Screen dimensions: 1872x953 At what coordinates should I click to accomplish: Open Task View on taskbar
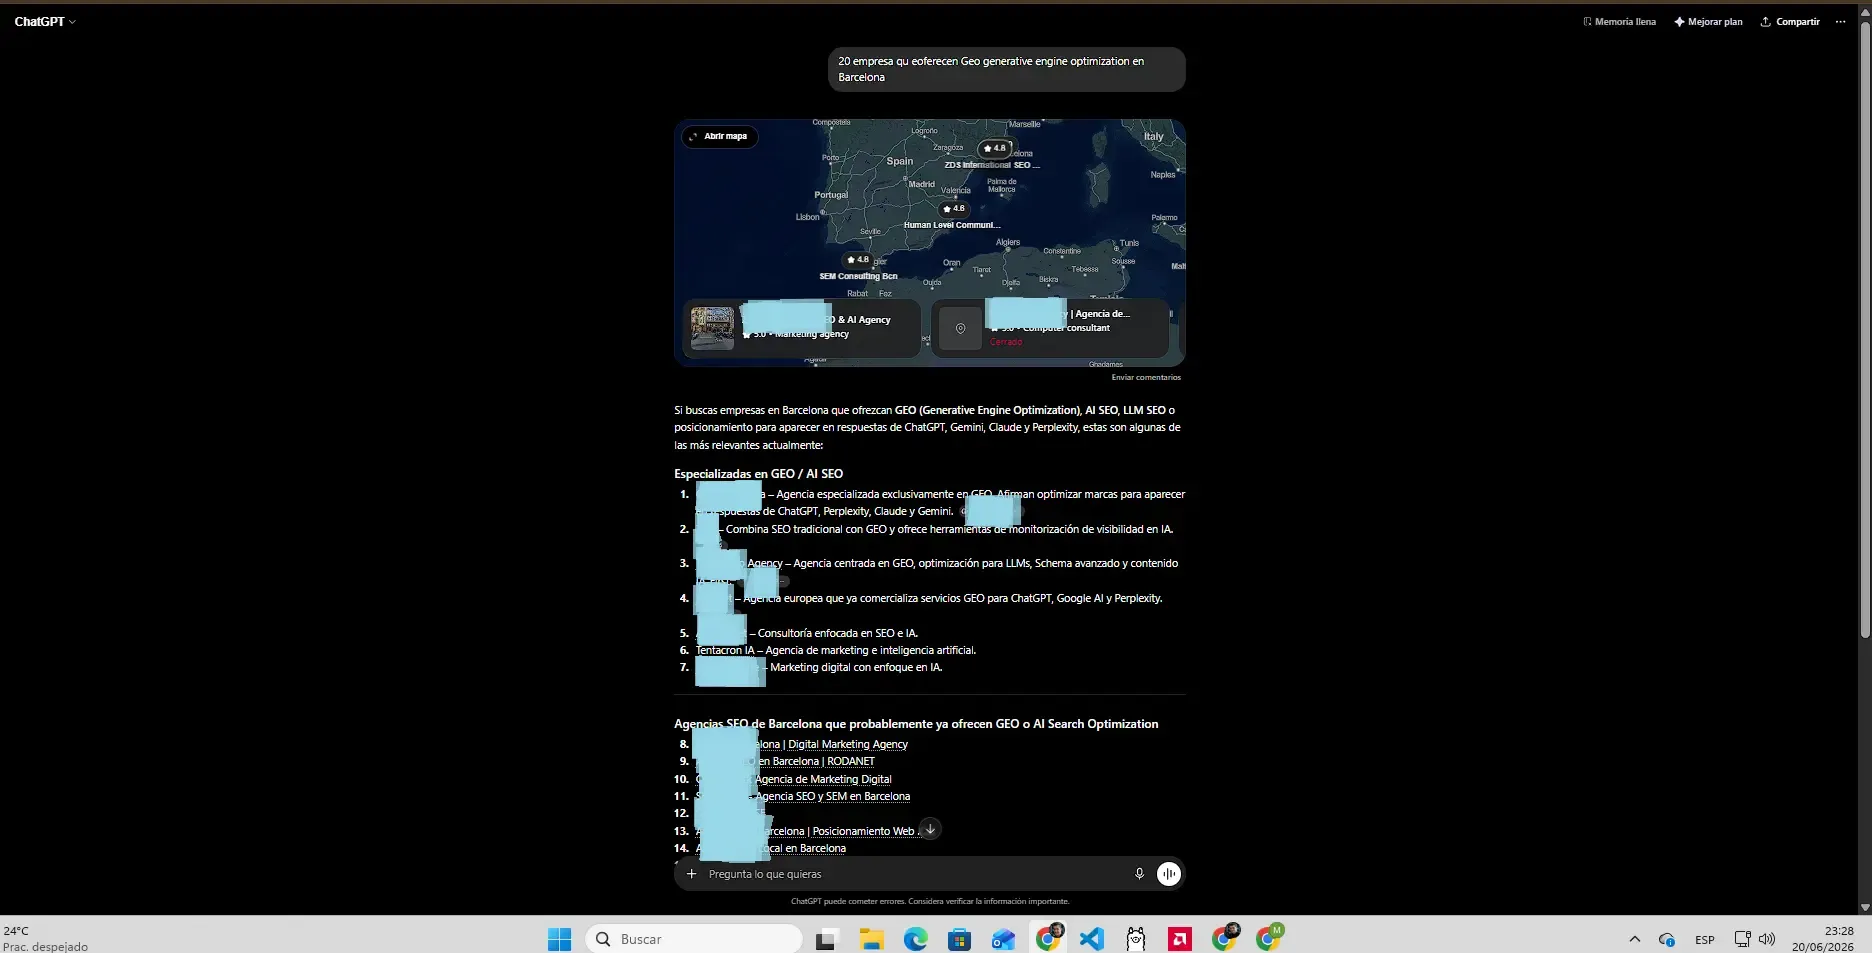tap(826, 939)
